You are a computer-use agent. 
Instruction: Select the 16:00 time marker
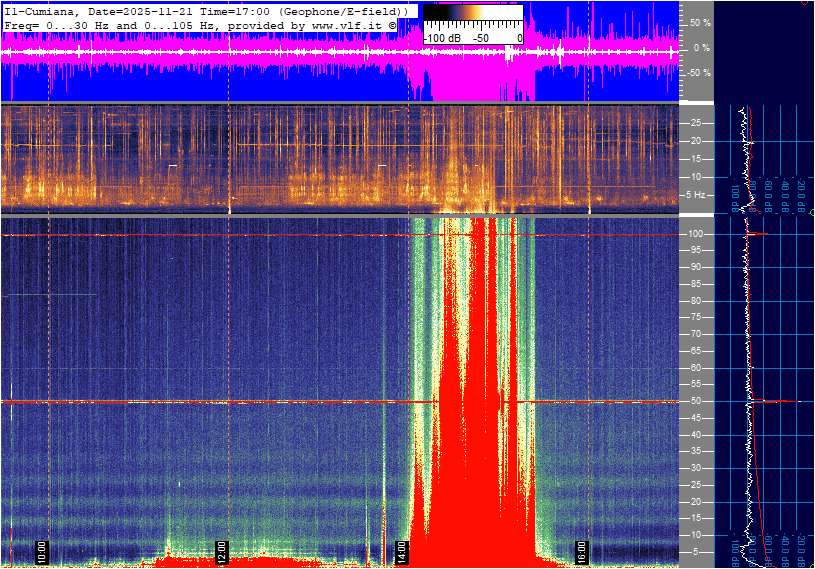click(x=582, y=551)
